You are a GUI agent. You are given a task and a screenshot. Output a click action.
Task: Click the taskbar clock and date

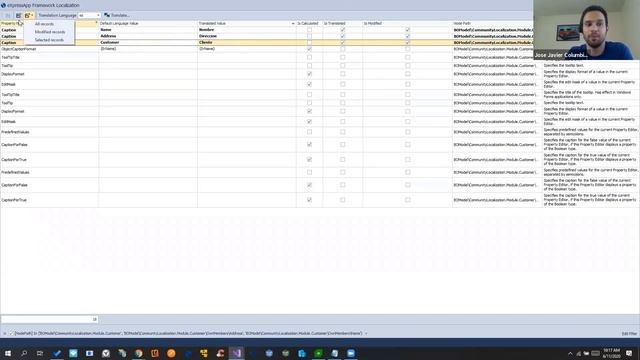(x=611, y=353)
